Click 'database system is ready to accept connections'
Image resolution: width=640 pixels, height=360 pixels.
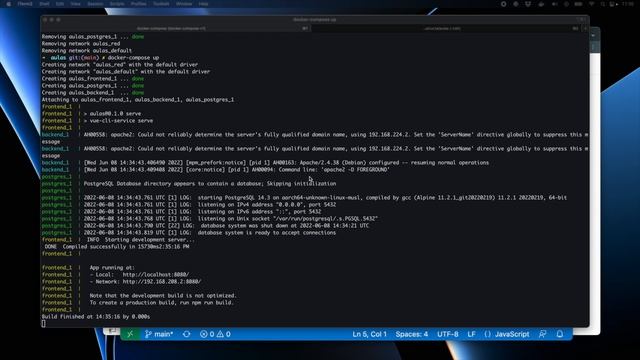pos(267,233)
